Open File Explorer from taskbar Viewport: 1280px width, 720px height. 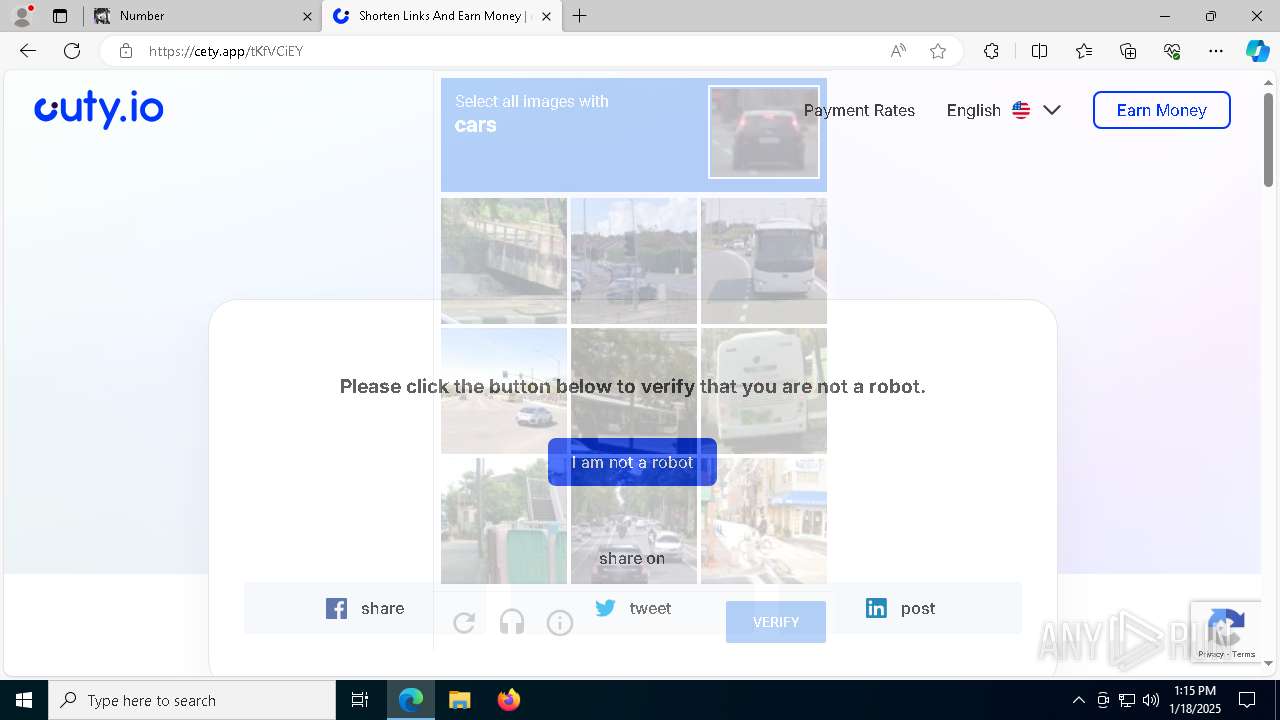[460, 700]
